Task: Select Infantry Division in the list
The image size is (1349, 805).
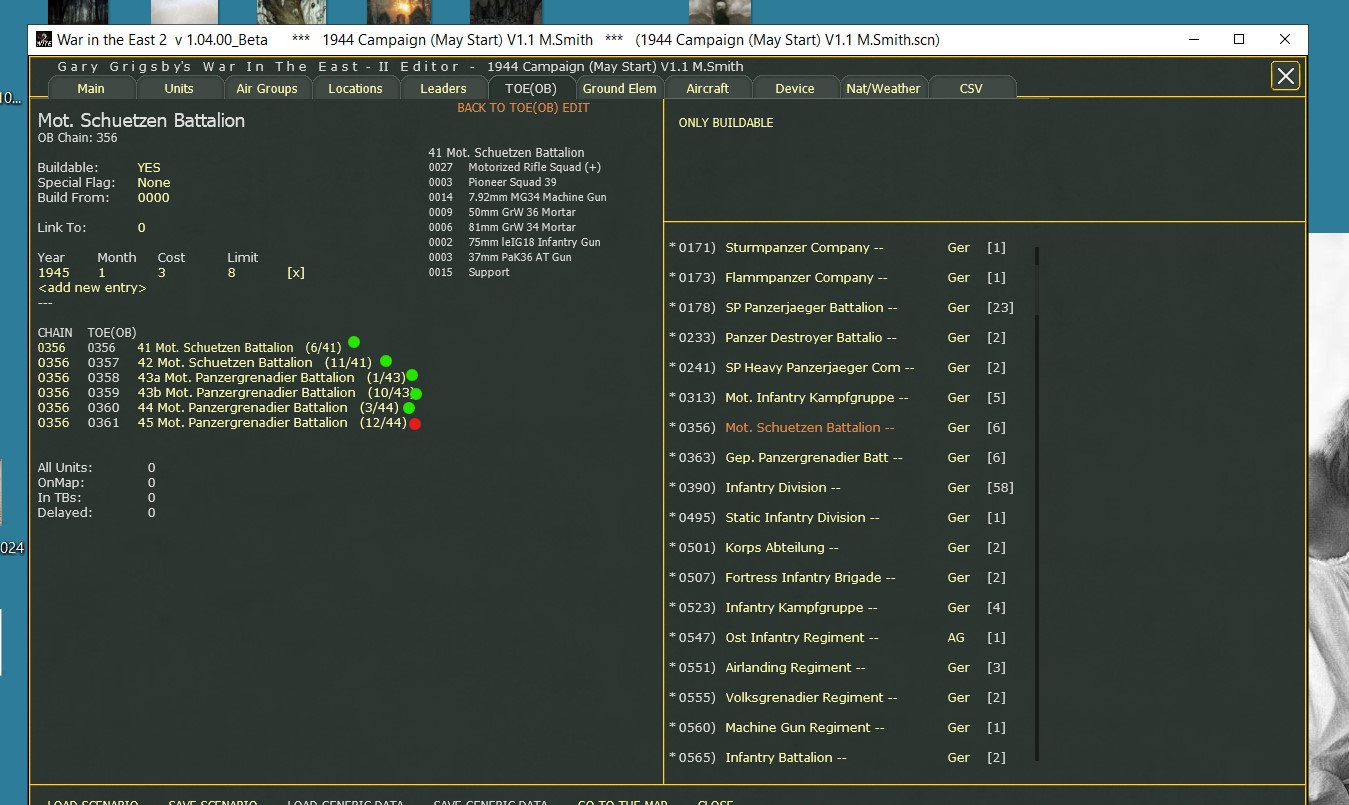Action: point(841,488)
